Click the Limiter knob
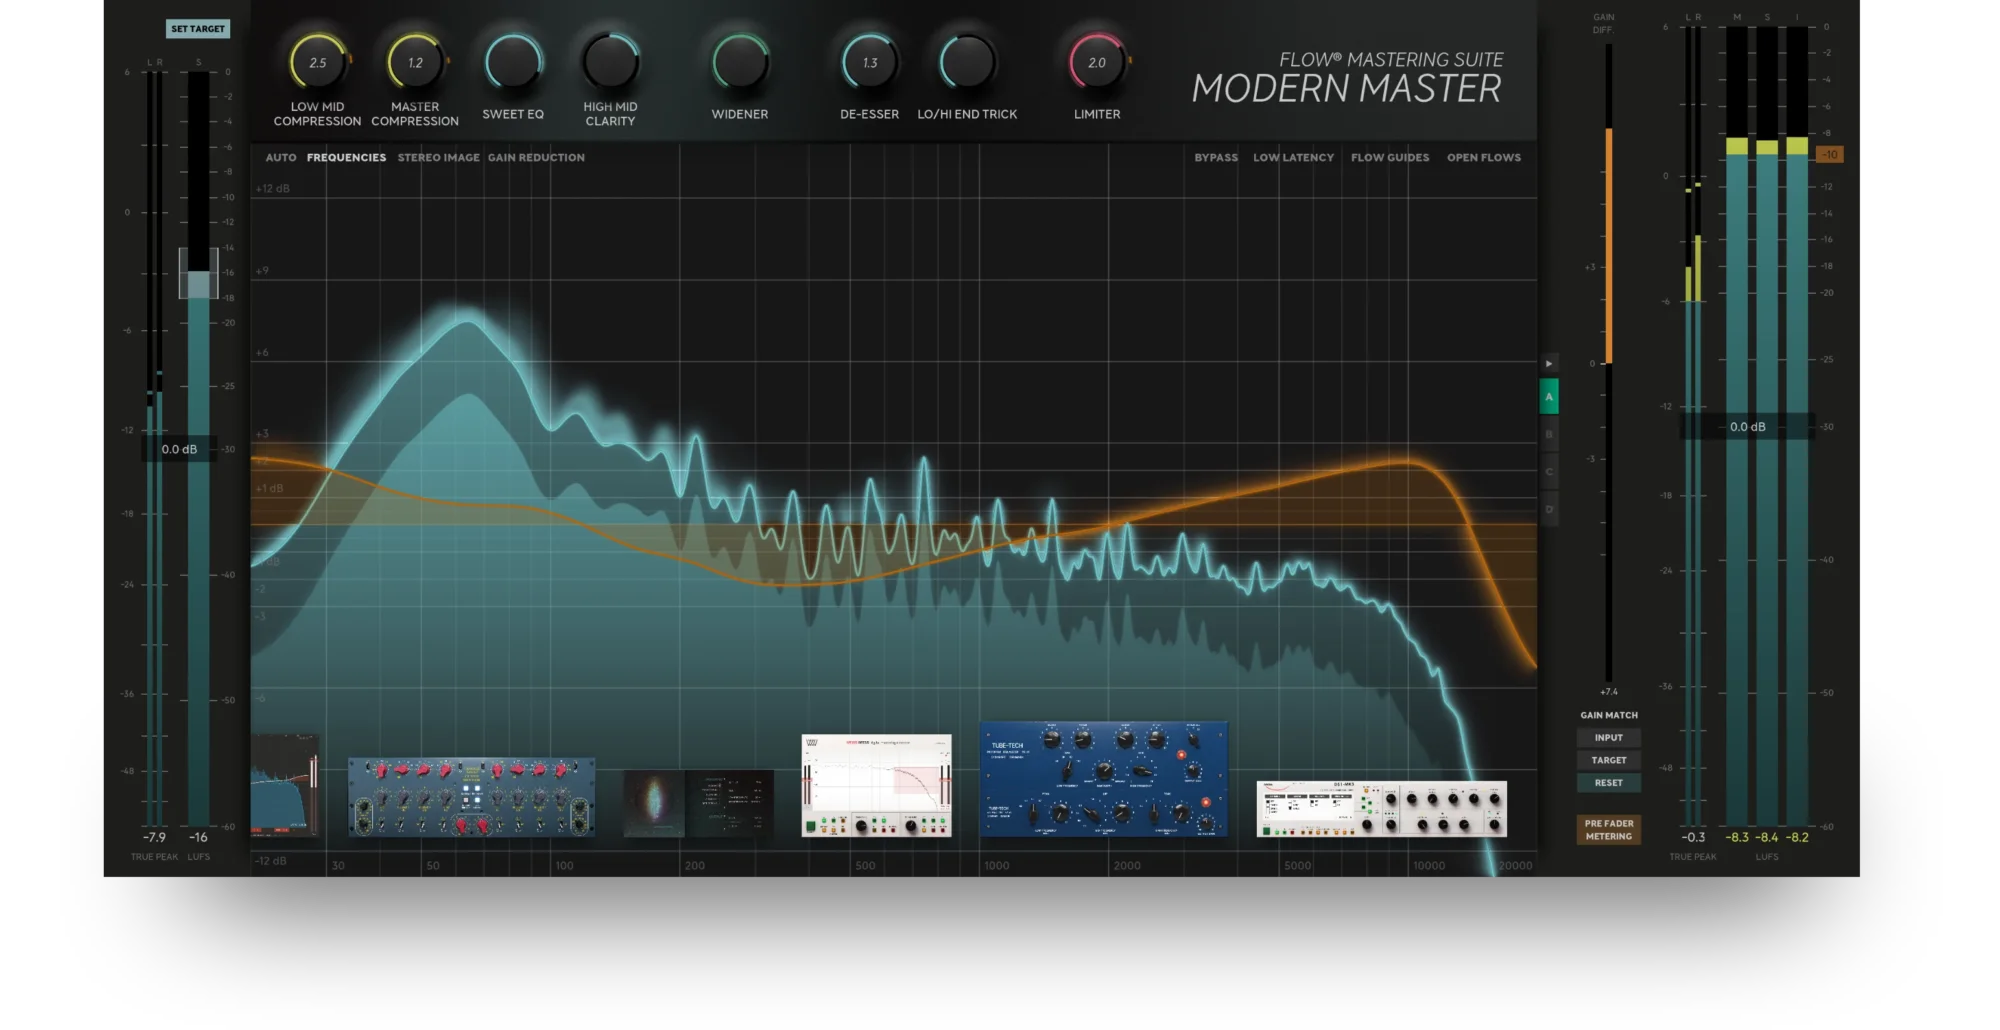Image resolution: width=2000 pixels, height=1030 pixels. [1097, 62]
